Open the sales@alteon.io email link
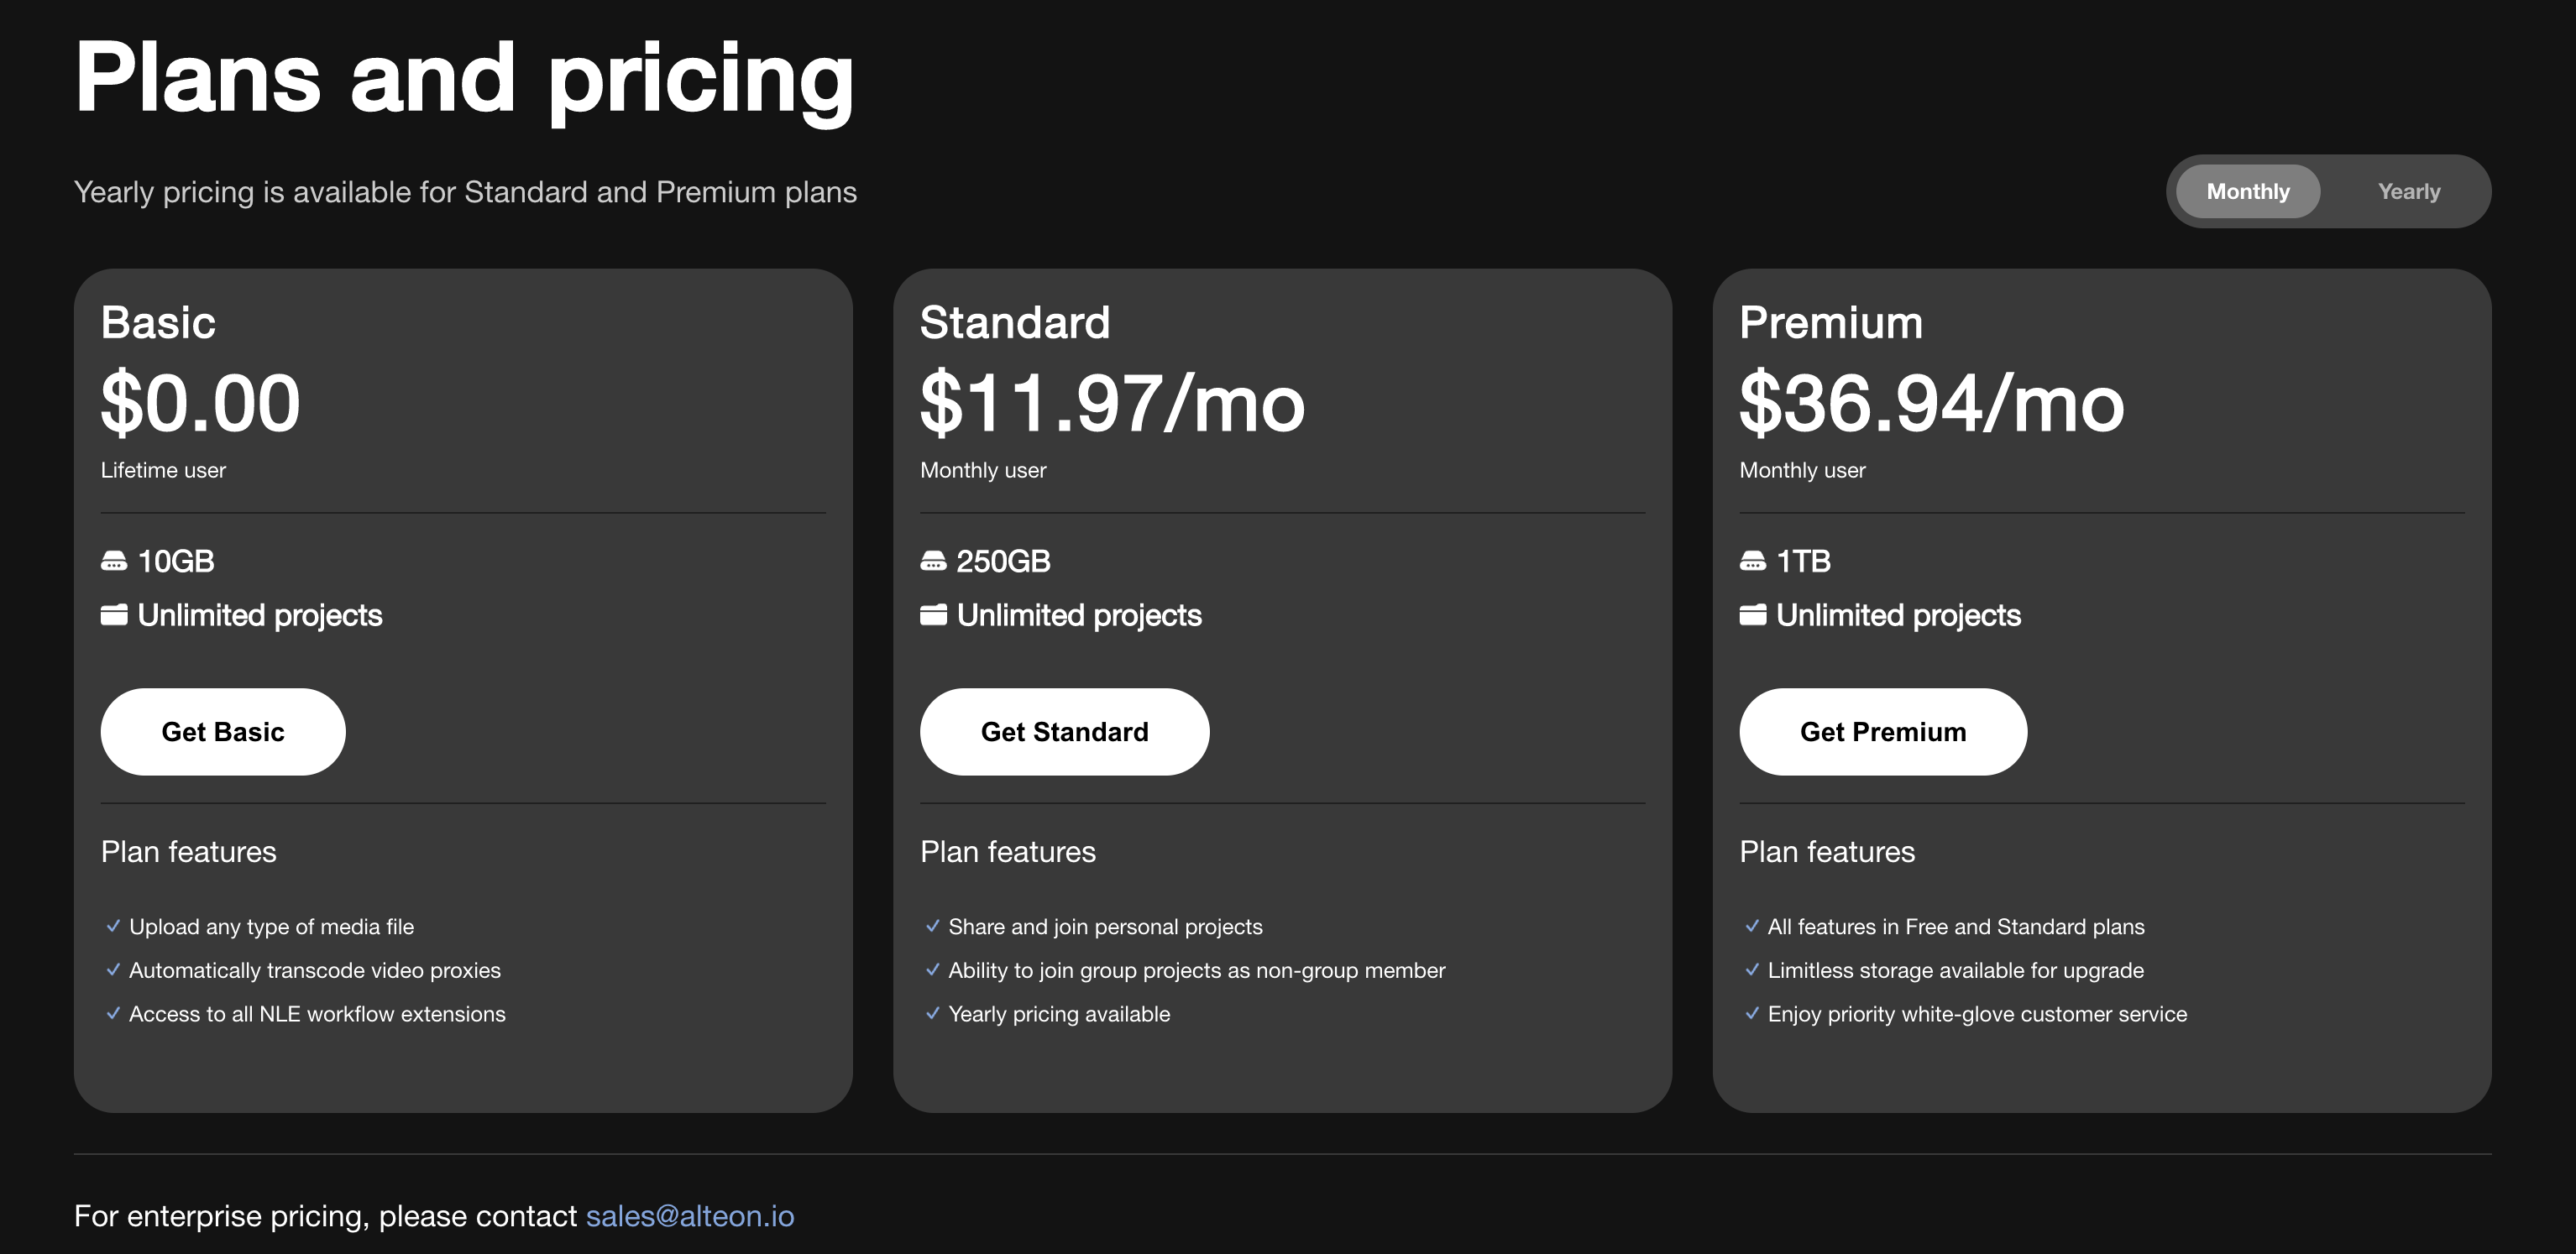 pos(689,1216)
